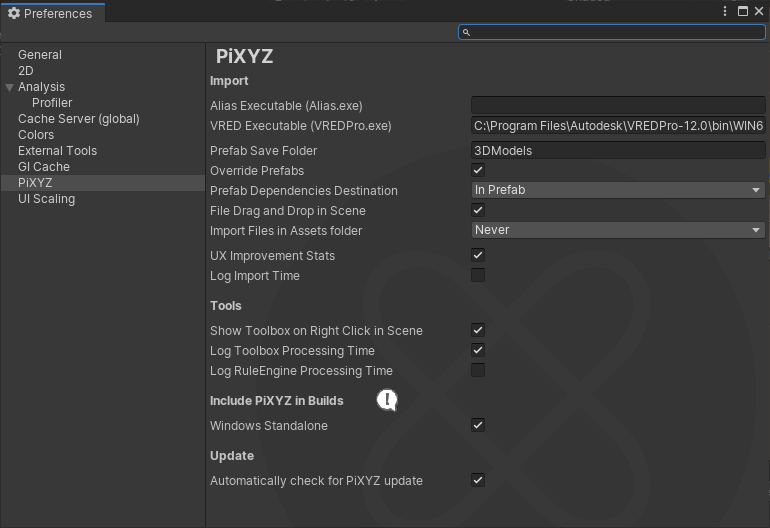770x528 pixels.
Task: Open General preferences section
Action: 40,55
